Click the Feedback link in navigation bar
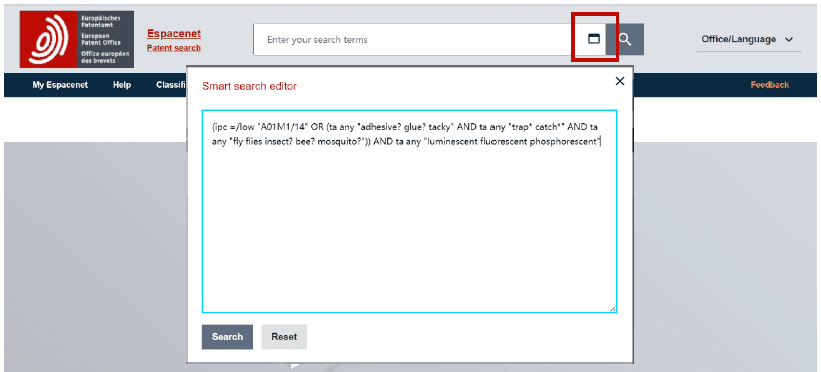 [x=770, y=85]
